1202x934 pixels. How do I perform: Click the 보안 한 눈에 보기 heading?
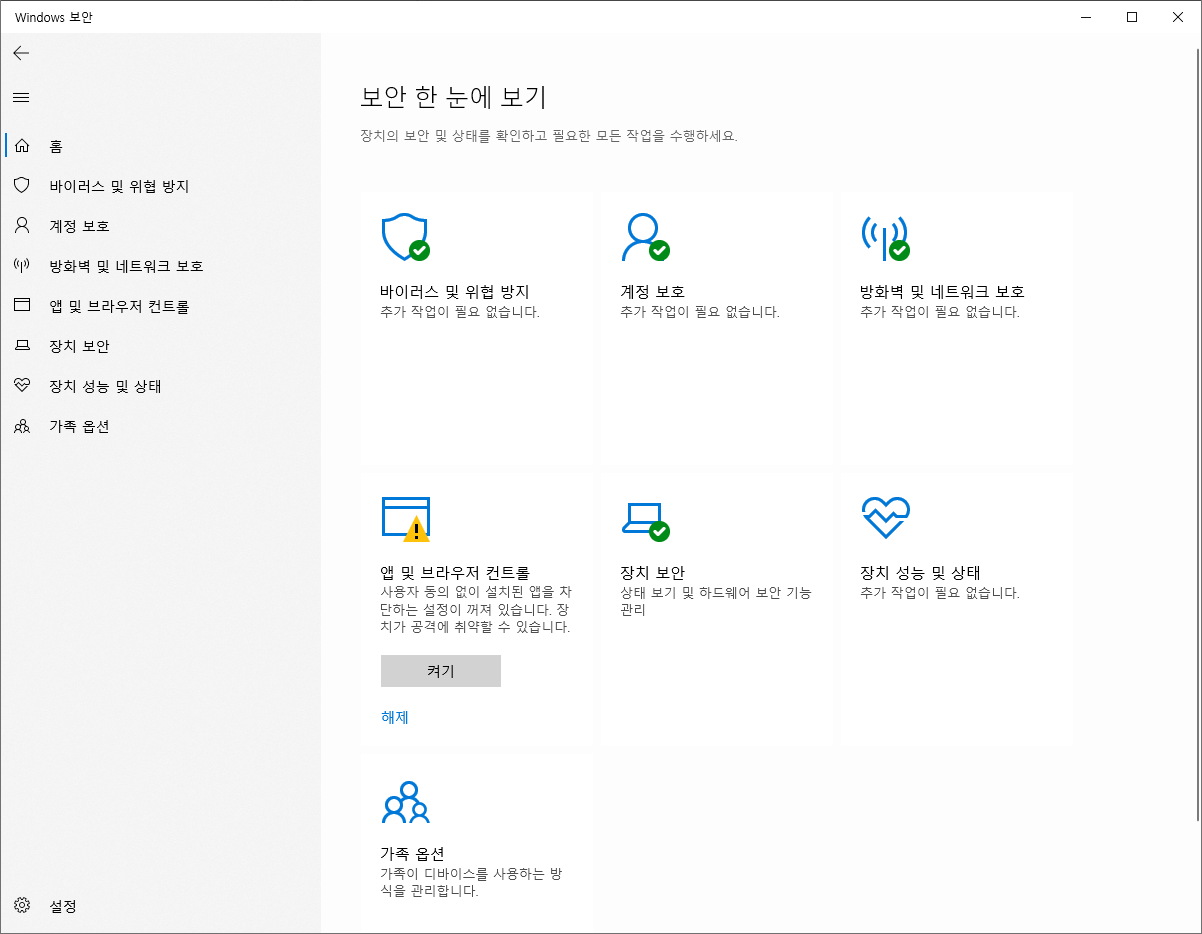454,97
